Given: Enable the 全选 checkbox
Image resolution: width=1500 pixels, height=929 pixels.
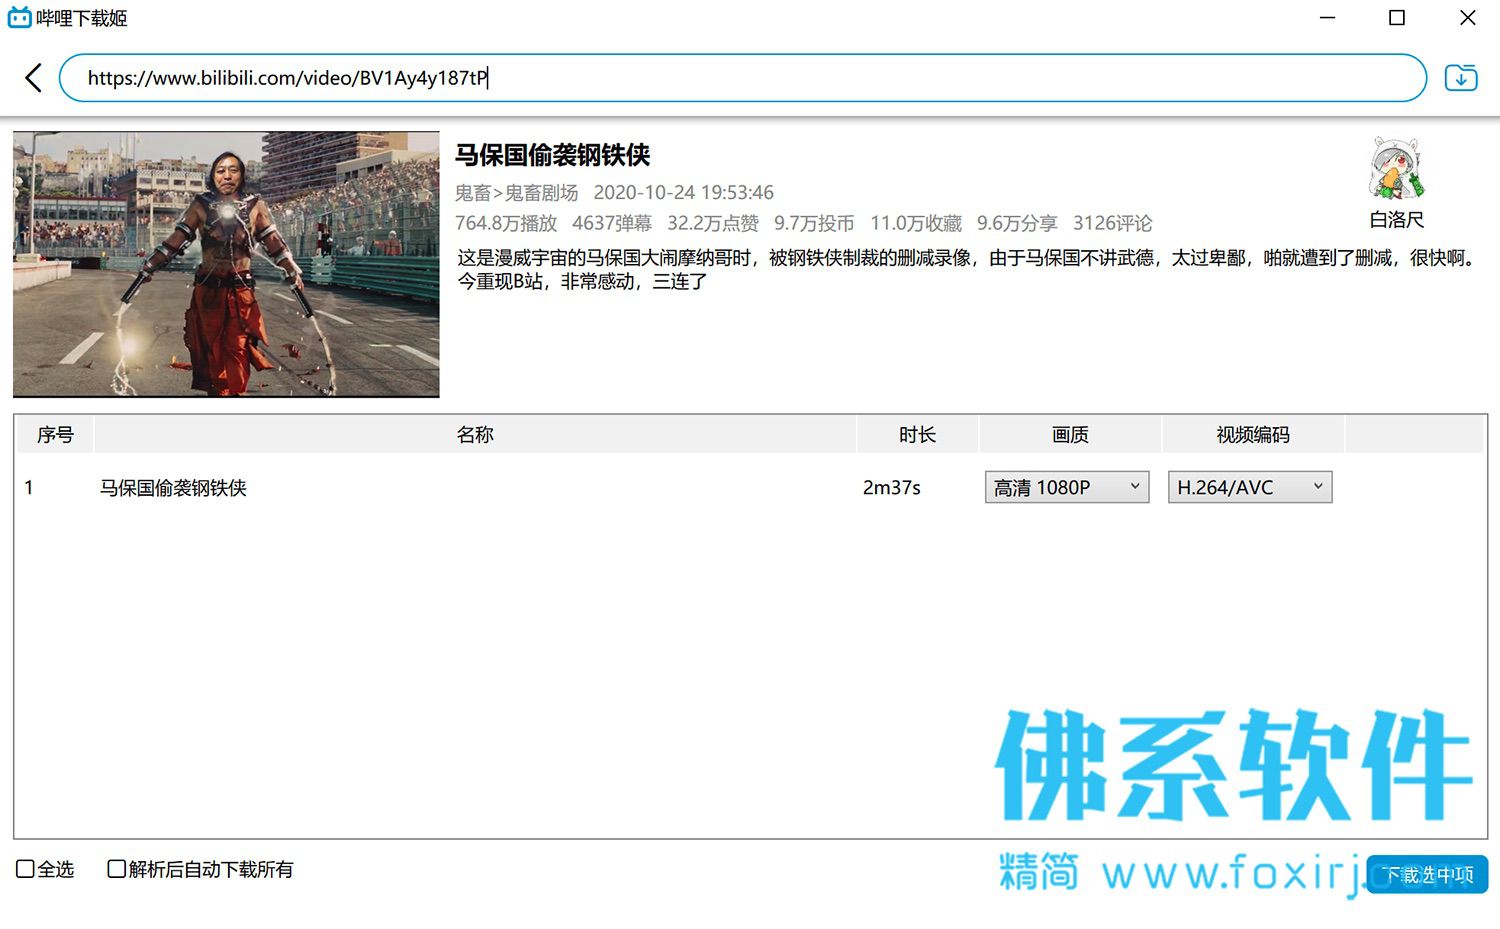Looking at the screenshot, I should tap(25, 869).
